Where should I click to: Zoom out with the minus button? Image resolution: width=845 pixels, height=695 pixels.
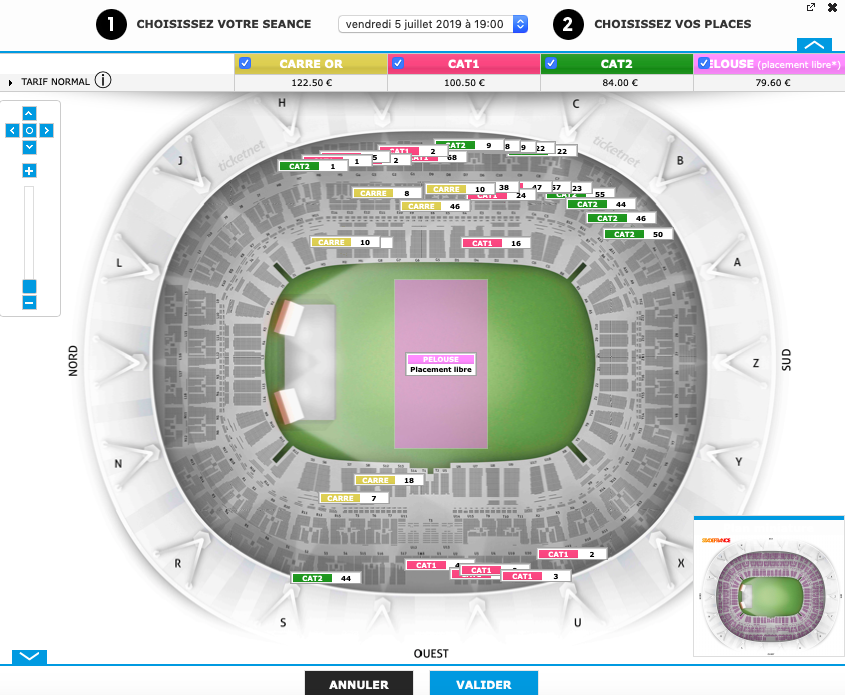coord(29,302)
